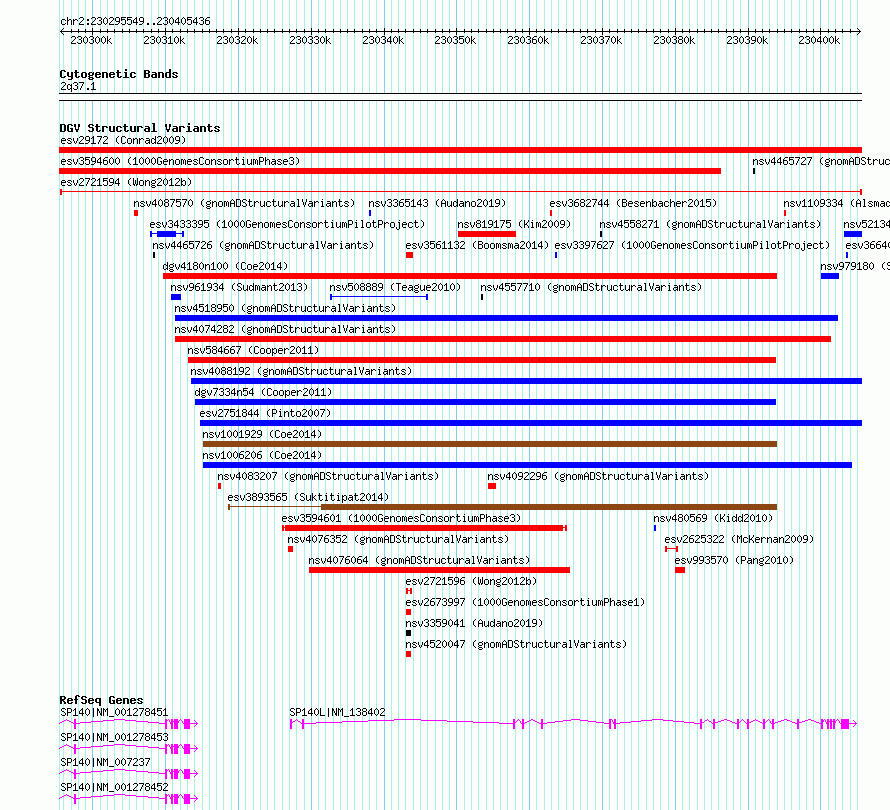Open esv2721596 (Wong2012b) label
Image resolution: width=890 pixels, height=810 pixels.
(471, 581)
